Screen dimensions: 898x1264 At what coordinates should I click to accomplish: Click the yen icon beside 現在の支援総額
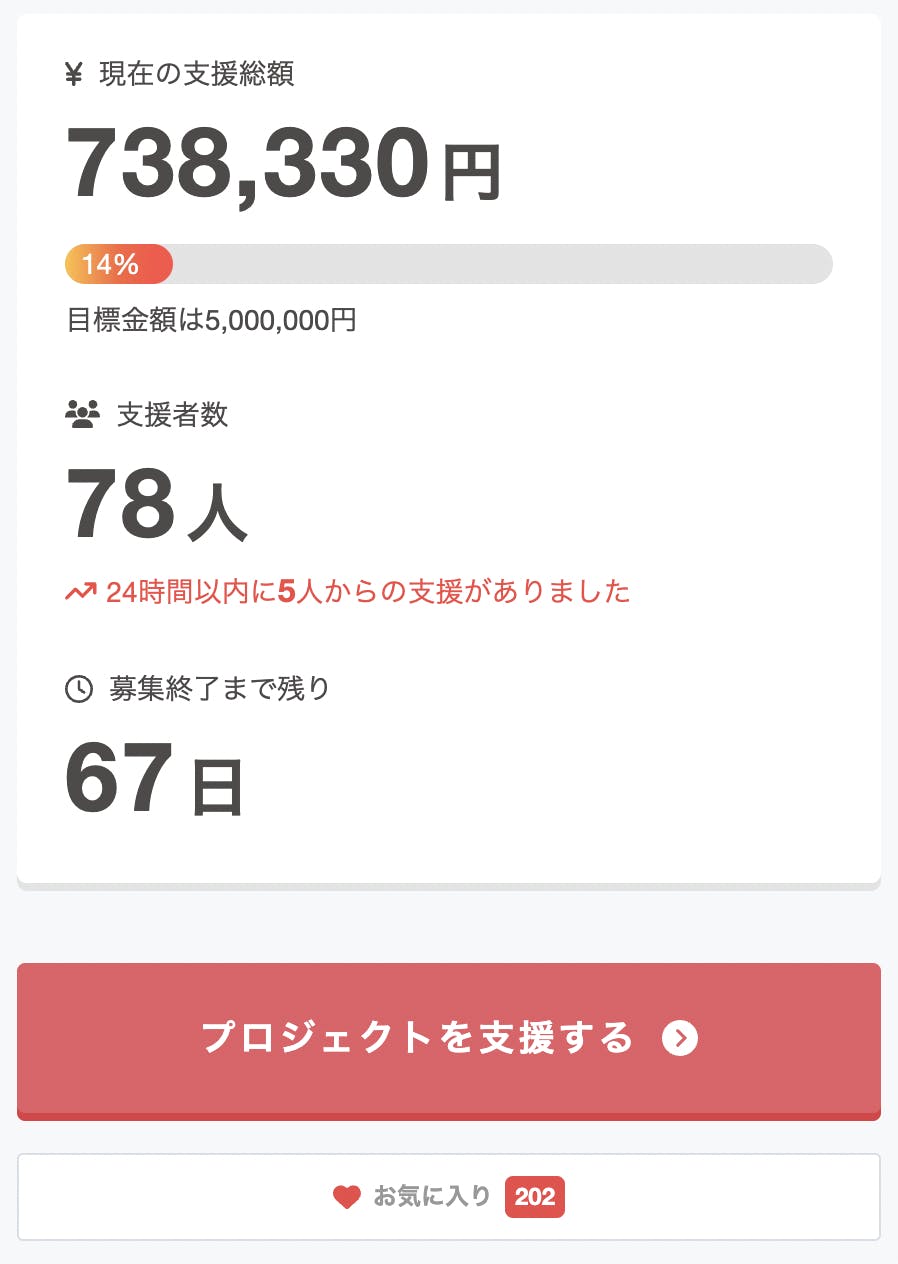pos(74,75)
